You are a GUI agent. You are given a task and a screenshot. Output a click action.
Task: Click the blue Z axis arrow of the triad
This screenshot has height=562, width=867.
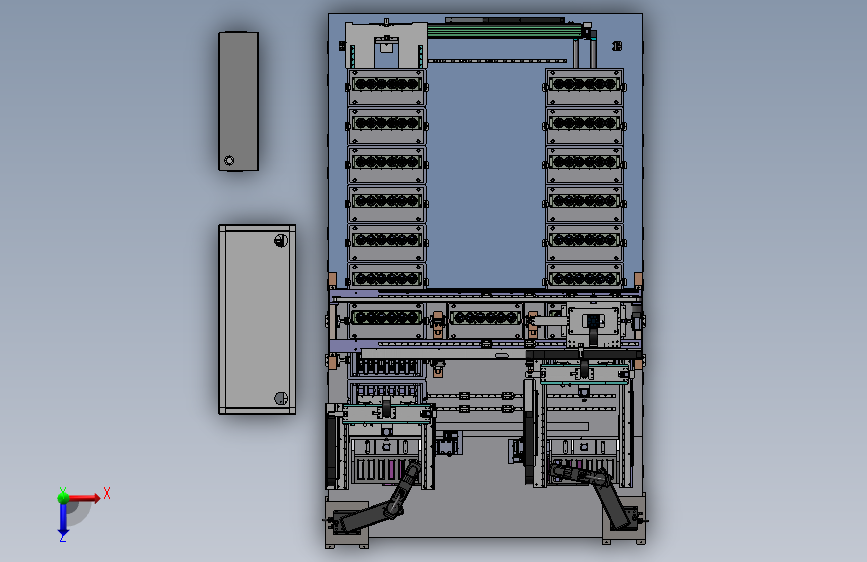[x=63, y=520]
